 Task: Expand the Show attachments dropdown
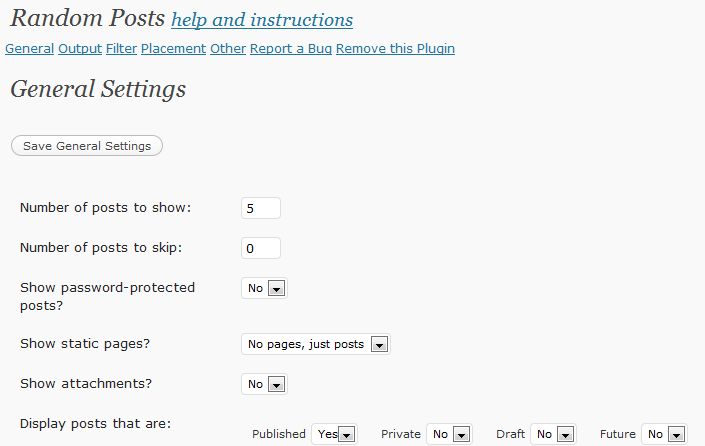tap(264, 384)
